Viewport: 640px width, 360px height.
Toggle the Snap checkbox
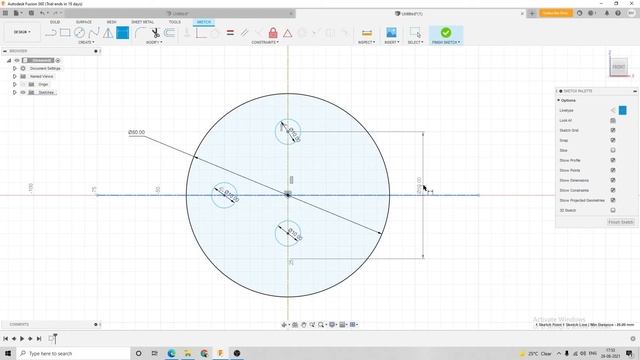click(x=613, y=140)
